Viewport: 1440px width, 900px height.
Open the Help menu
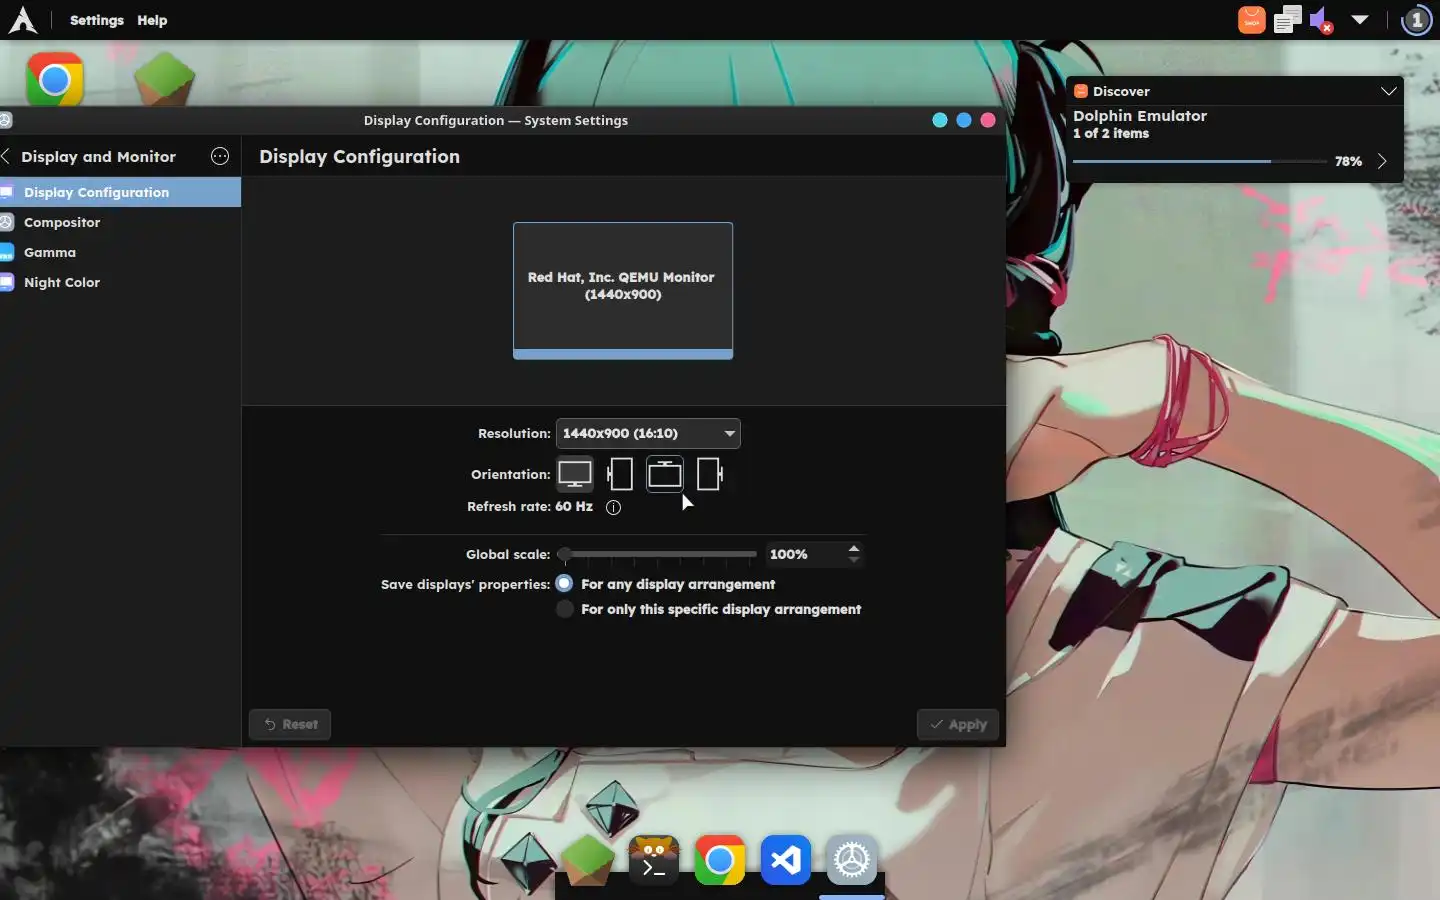point(152,20)
